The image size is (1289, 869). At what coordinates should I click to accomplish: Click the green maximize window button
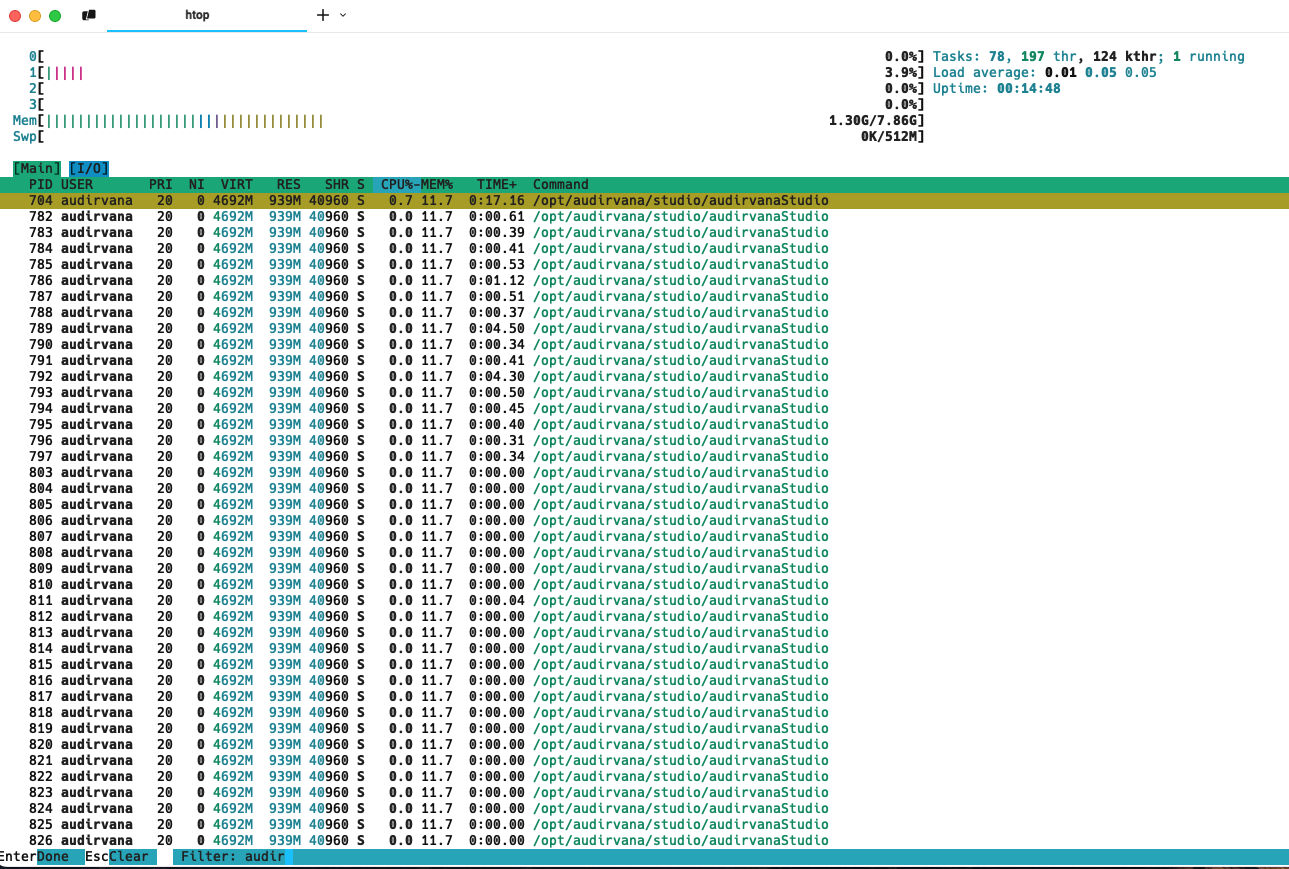point(55,15)
